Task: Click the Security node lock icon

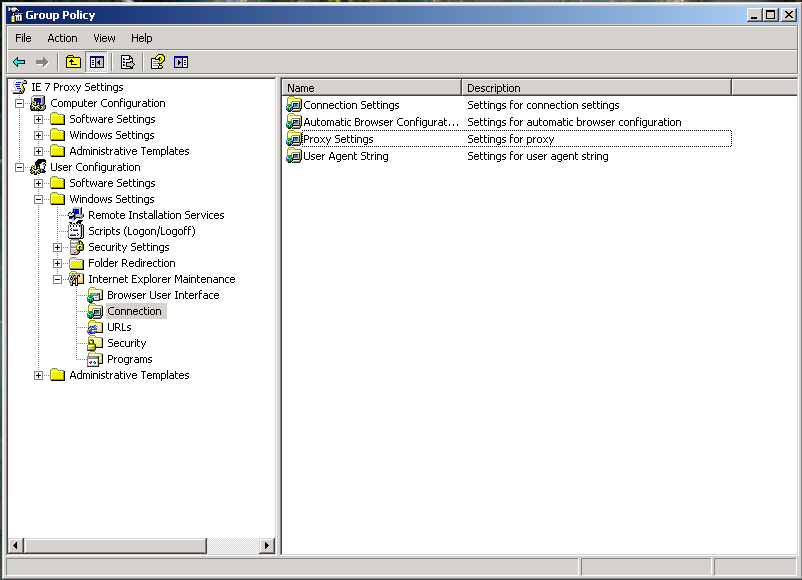Action: (x=95, y=343)
